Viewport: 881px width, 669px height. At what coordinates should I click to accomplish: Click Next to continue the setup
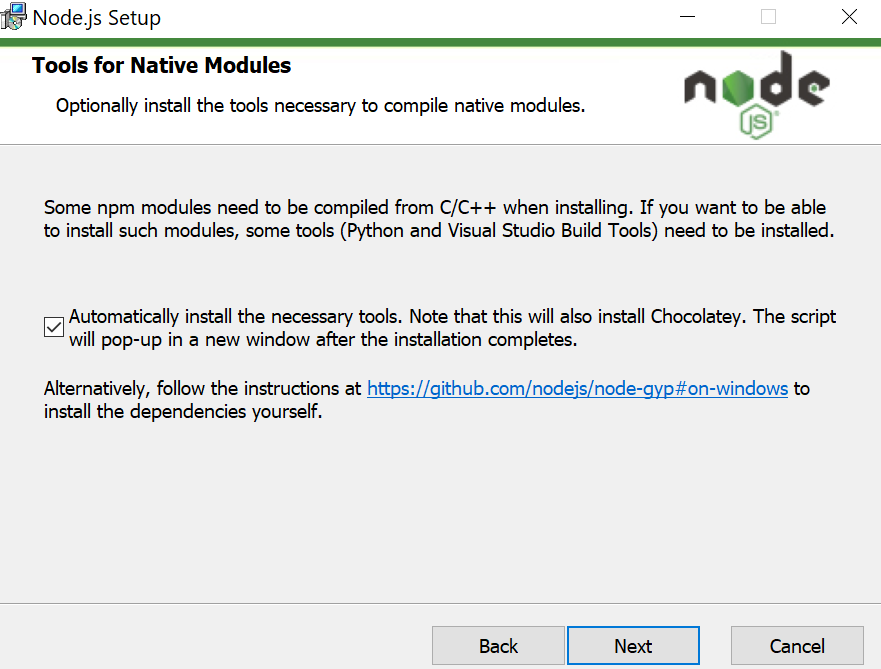click(633, 645)
